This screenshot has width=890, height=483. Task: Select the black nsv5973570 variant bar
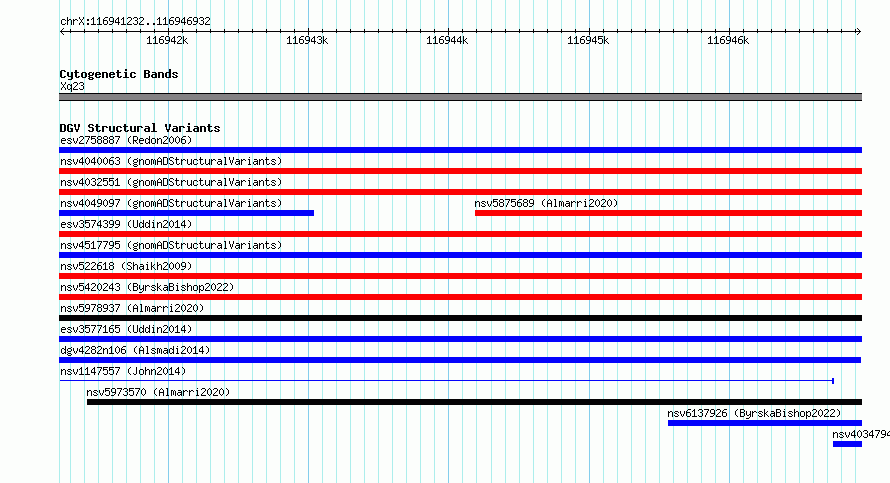475,402
